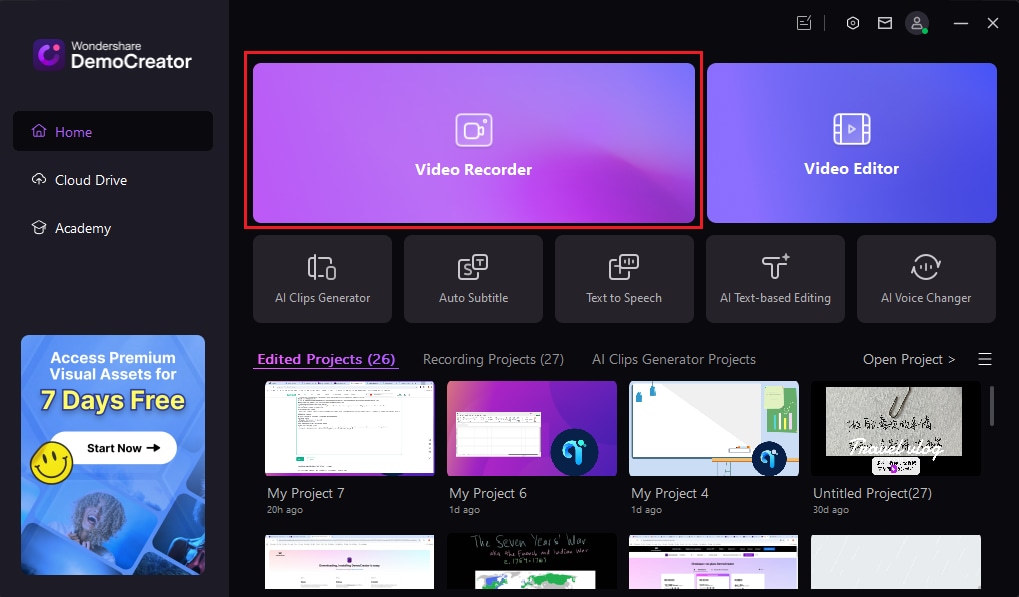Screen dimensions: 1019x597
Task: Click the projects list scrollbar
Action: pyautogui.click(x=992, y=406)
